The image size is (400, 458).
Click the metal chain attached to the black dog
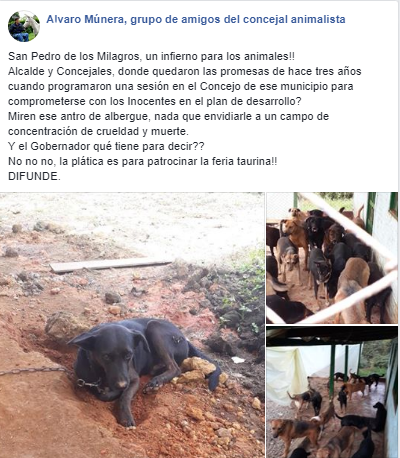(37, 370)
